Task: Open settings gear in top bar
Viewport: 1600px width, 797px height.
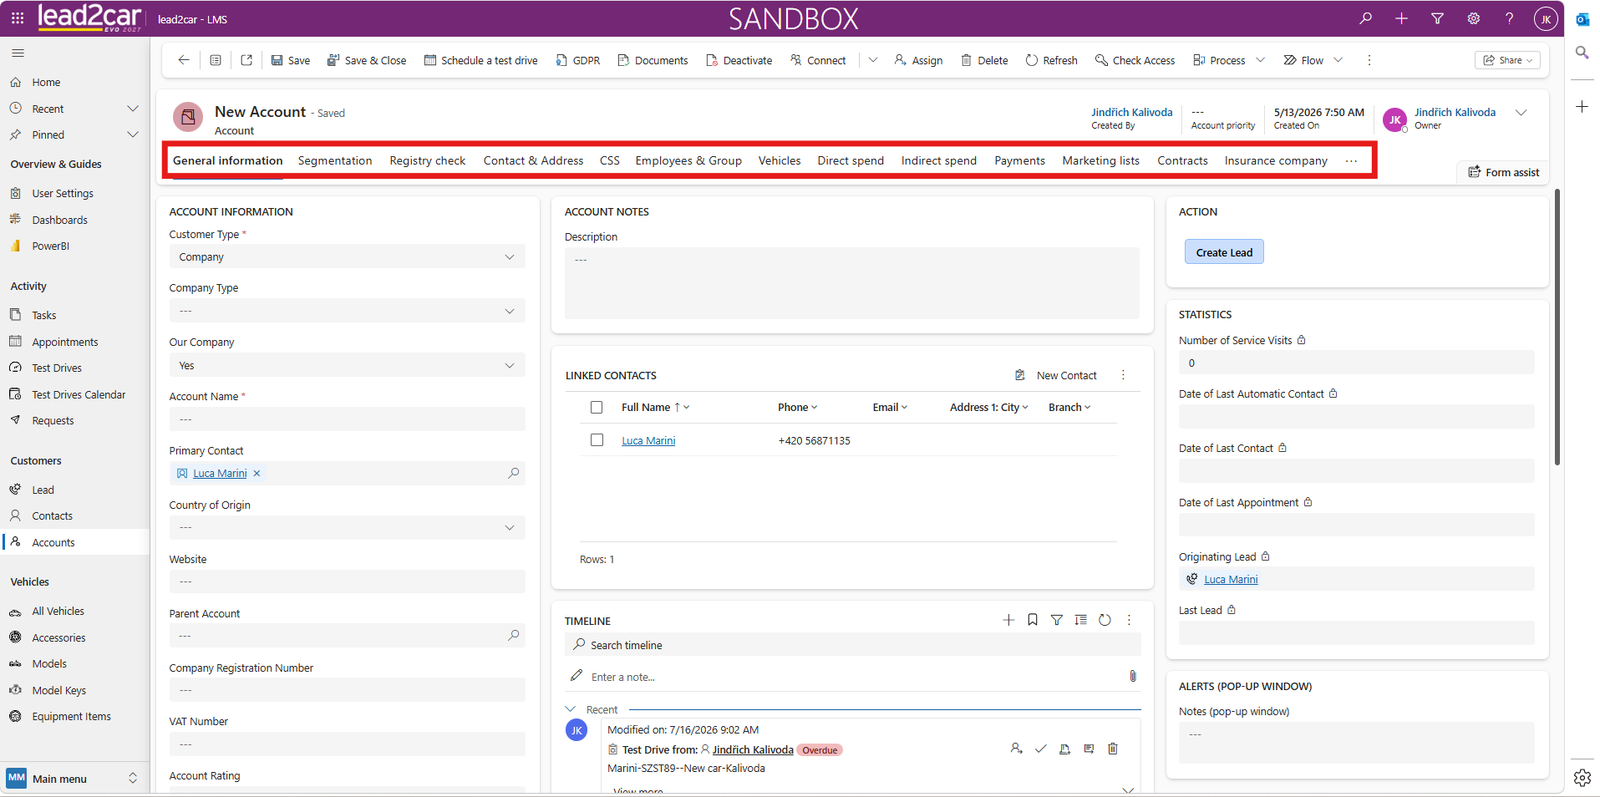Action: click(x=1473, y=18)
